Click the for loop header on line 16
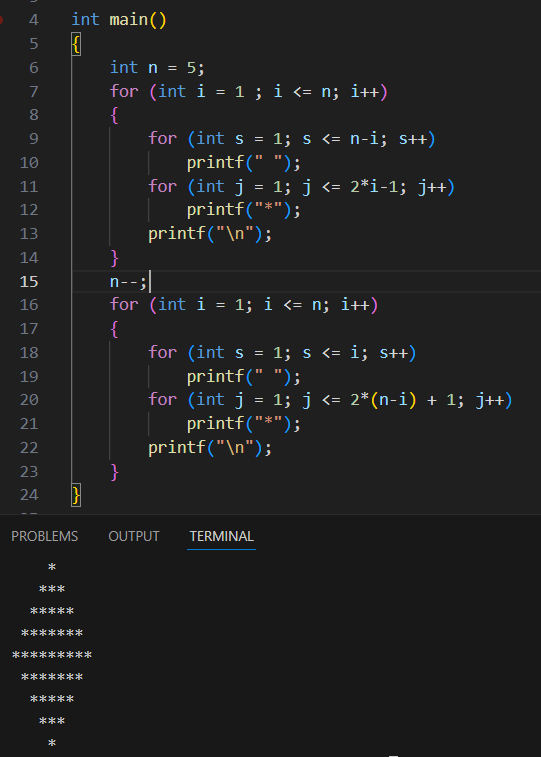This screenshot has height=757, width=541. pos(244,305)
